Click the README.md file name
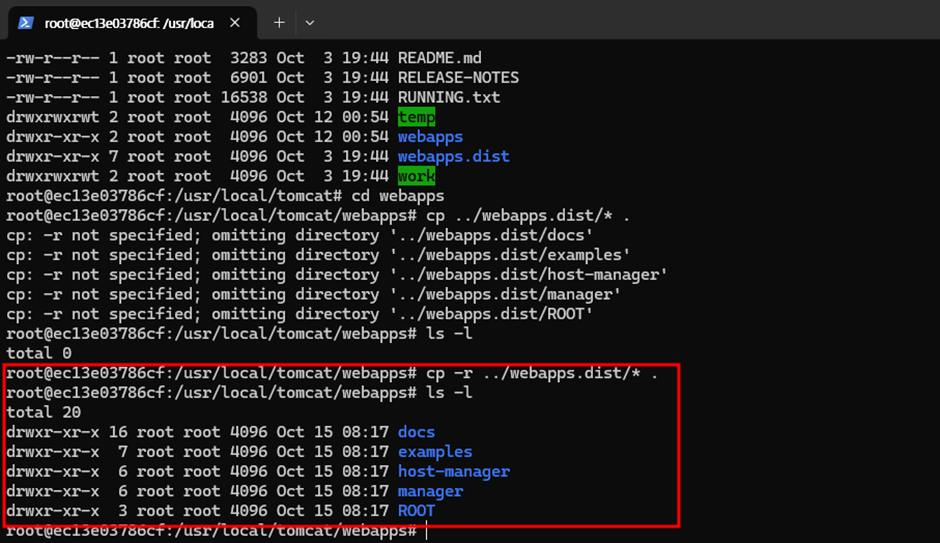This screenshot has height=543, width=940. (x=439, y=58)
